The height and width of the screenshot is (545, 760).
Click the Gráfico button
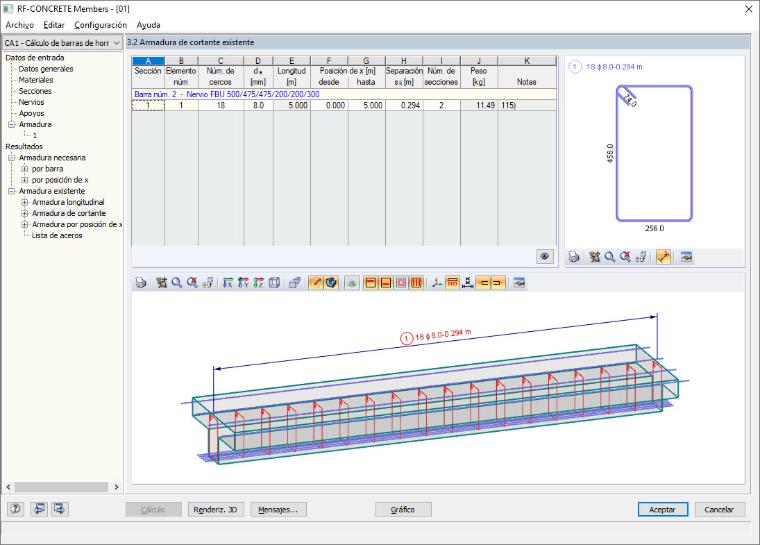(x=403, y=510)
